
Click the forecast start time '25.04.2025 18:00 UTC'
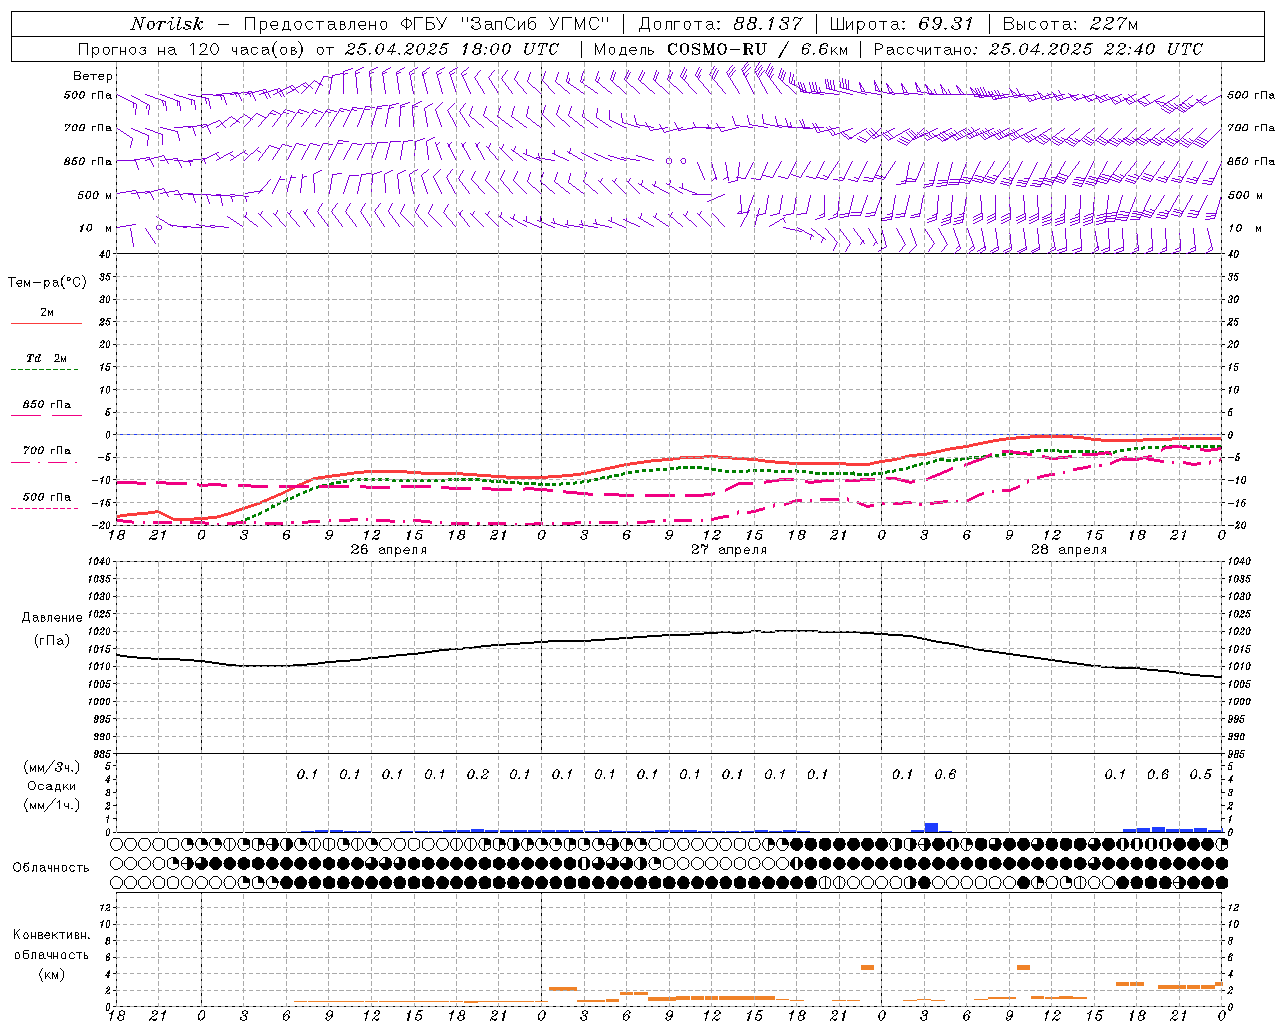point(451,49)
